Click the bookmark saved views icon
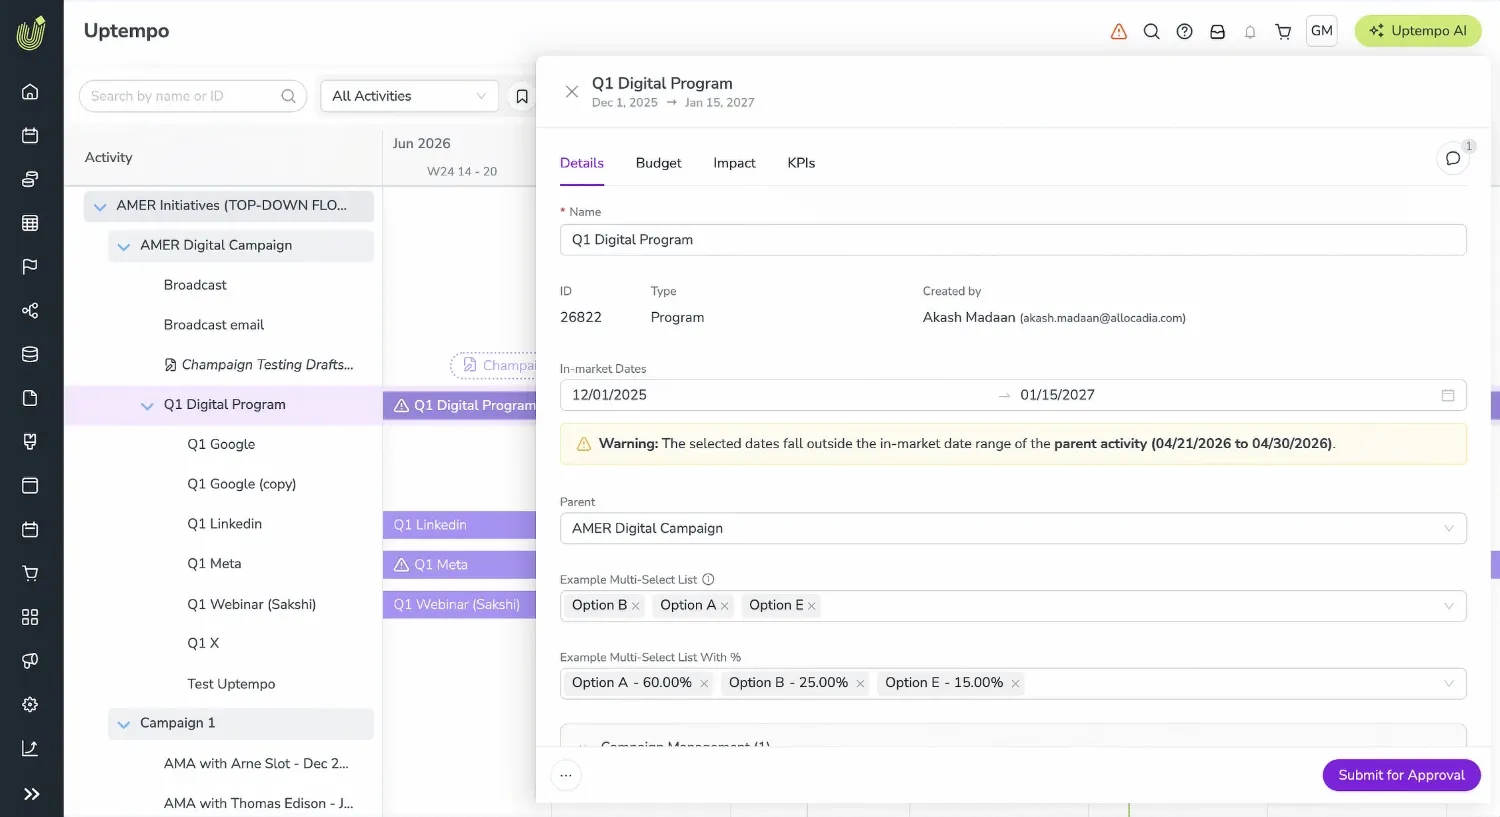The image size is (1500, 817). pos(521,96)
